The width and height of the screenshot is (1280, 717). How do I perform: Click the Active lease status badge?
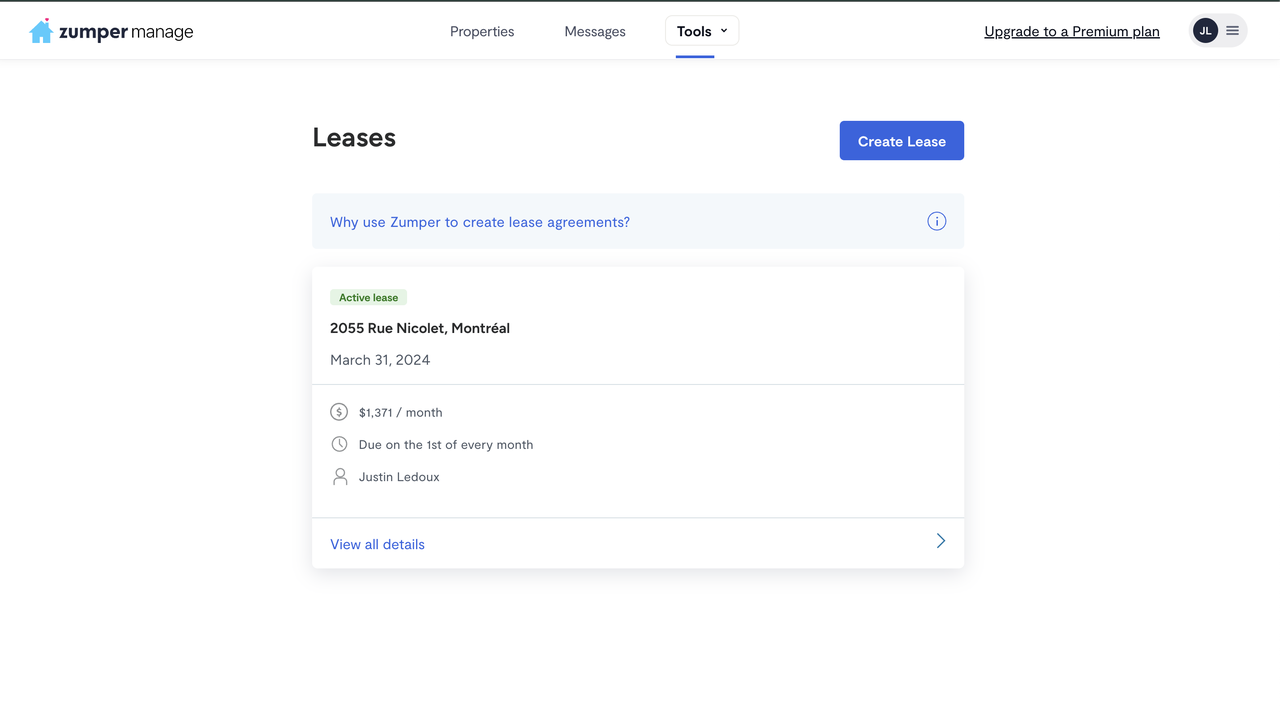(x=368, y=297)
